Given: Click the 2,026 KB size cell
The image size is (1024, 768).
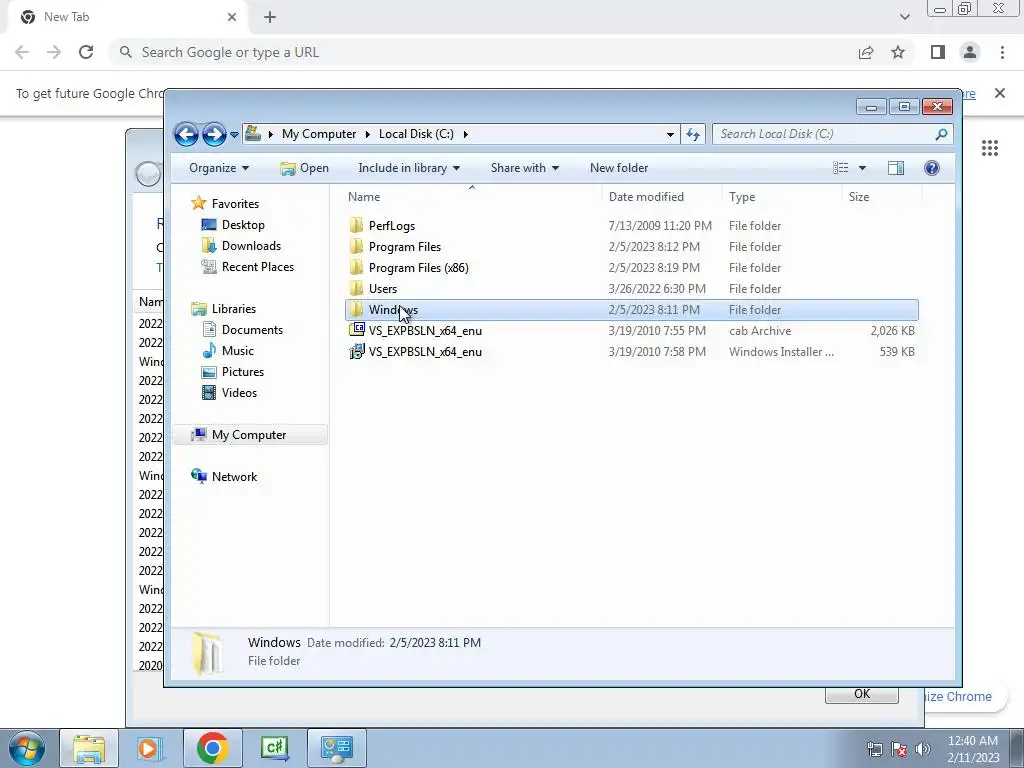Looking at the screenshot, I should tap(893, 330).
